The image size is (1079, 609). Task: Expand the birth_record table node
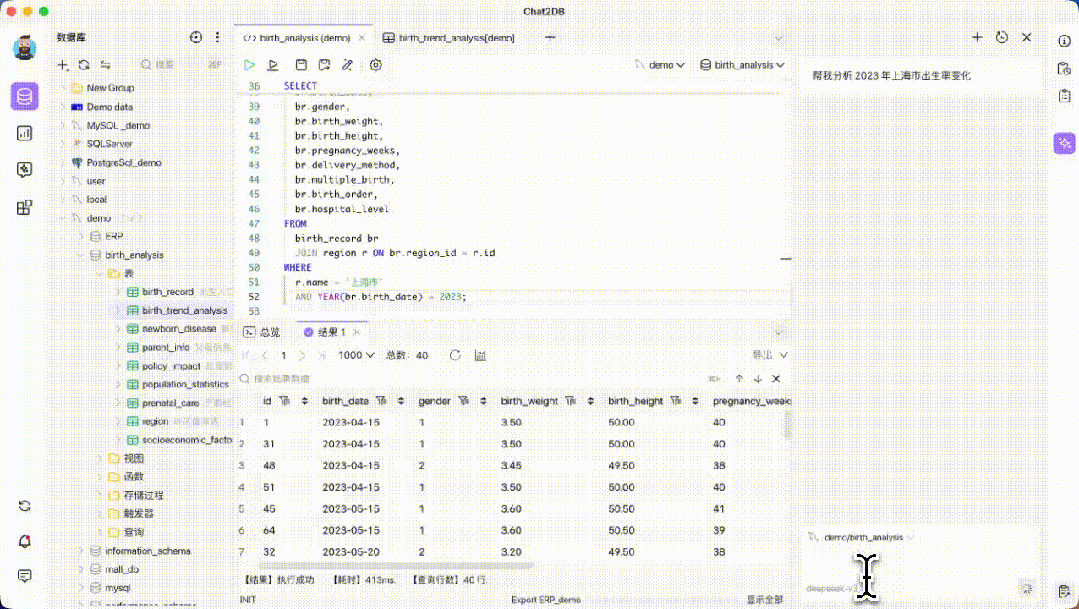pyautogui.click(x=118, y=292)
